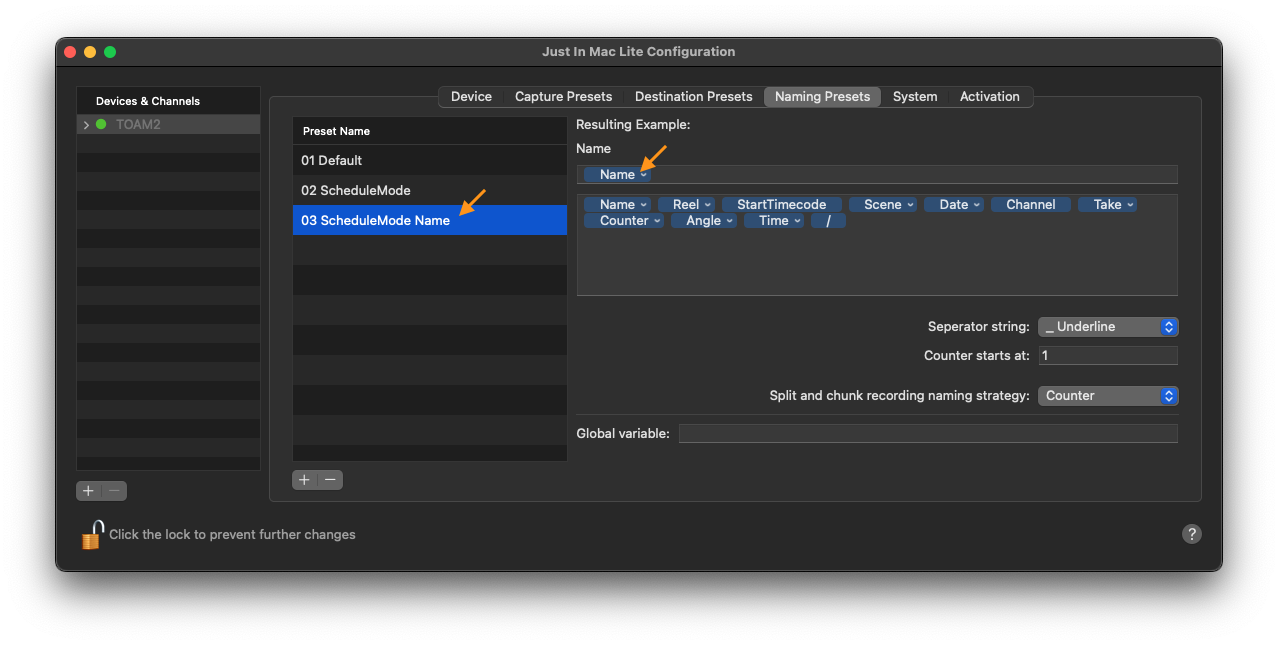Viewport: 1278px width, 645px height.
Task: Select TOAM2 in Devices & Channels list
Action: (x=168, y=125)
